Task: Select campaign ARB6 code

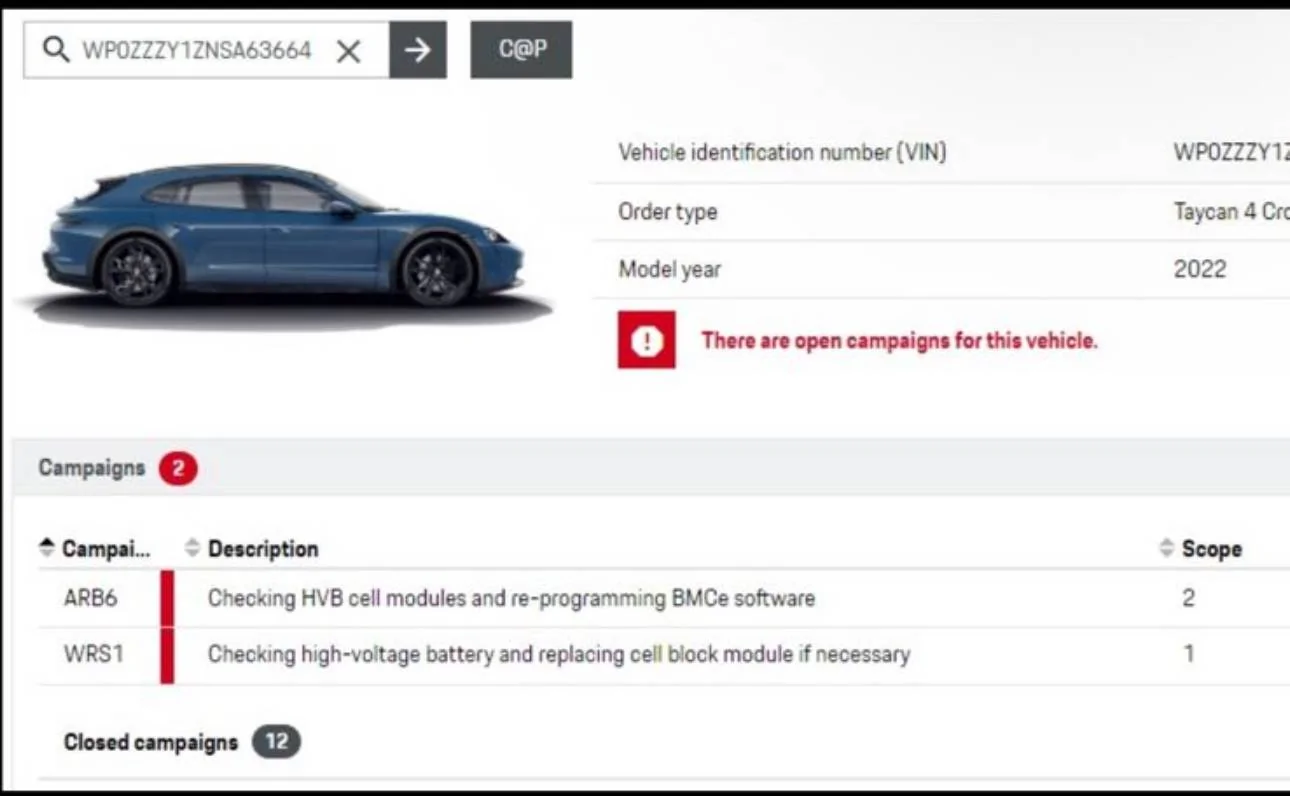Action: click(x=90, y=598)
